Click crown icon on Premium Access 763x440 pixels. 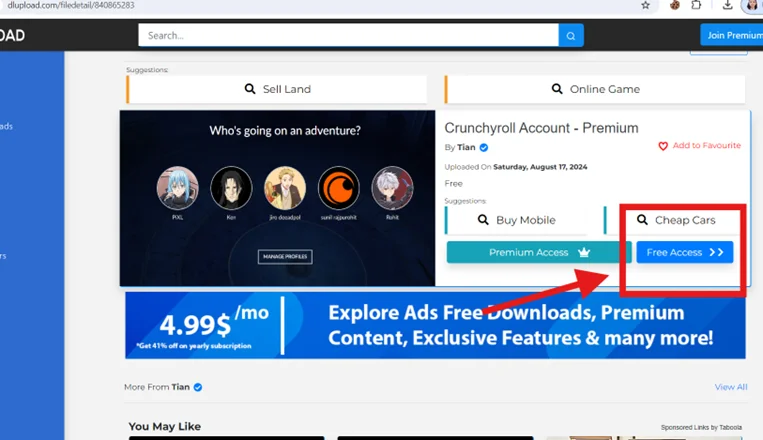point(584,252)
